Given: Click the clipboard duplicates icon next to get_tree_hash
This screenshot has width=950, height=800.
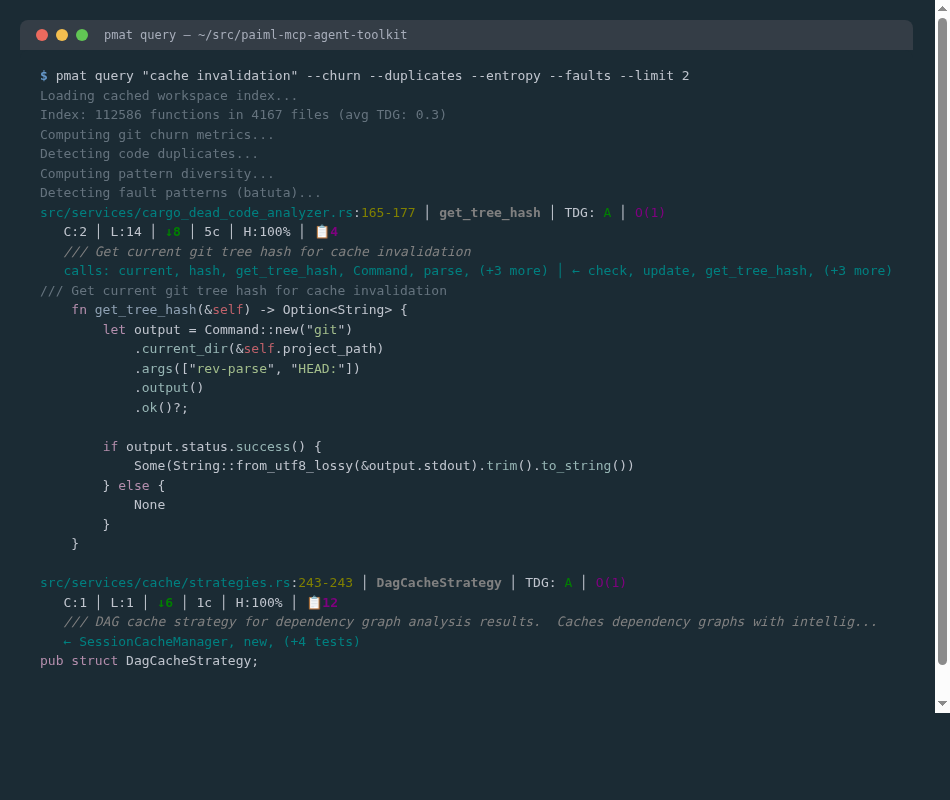Looking at the screenshot, I should 321,231.
